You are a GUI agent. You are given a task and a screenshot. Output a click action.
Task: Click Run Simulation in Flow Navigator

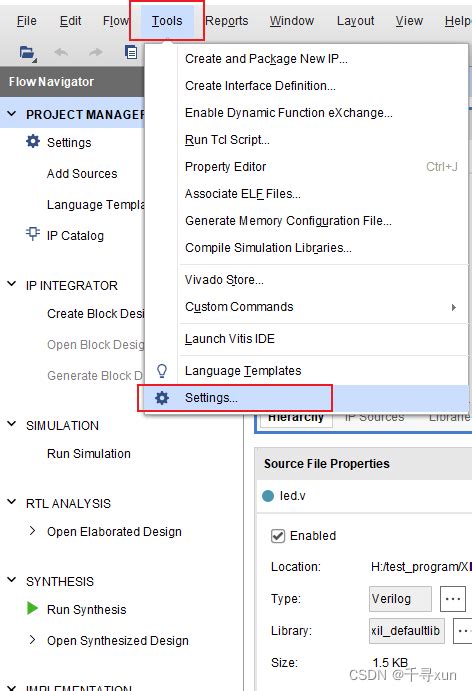pos(89,453)
